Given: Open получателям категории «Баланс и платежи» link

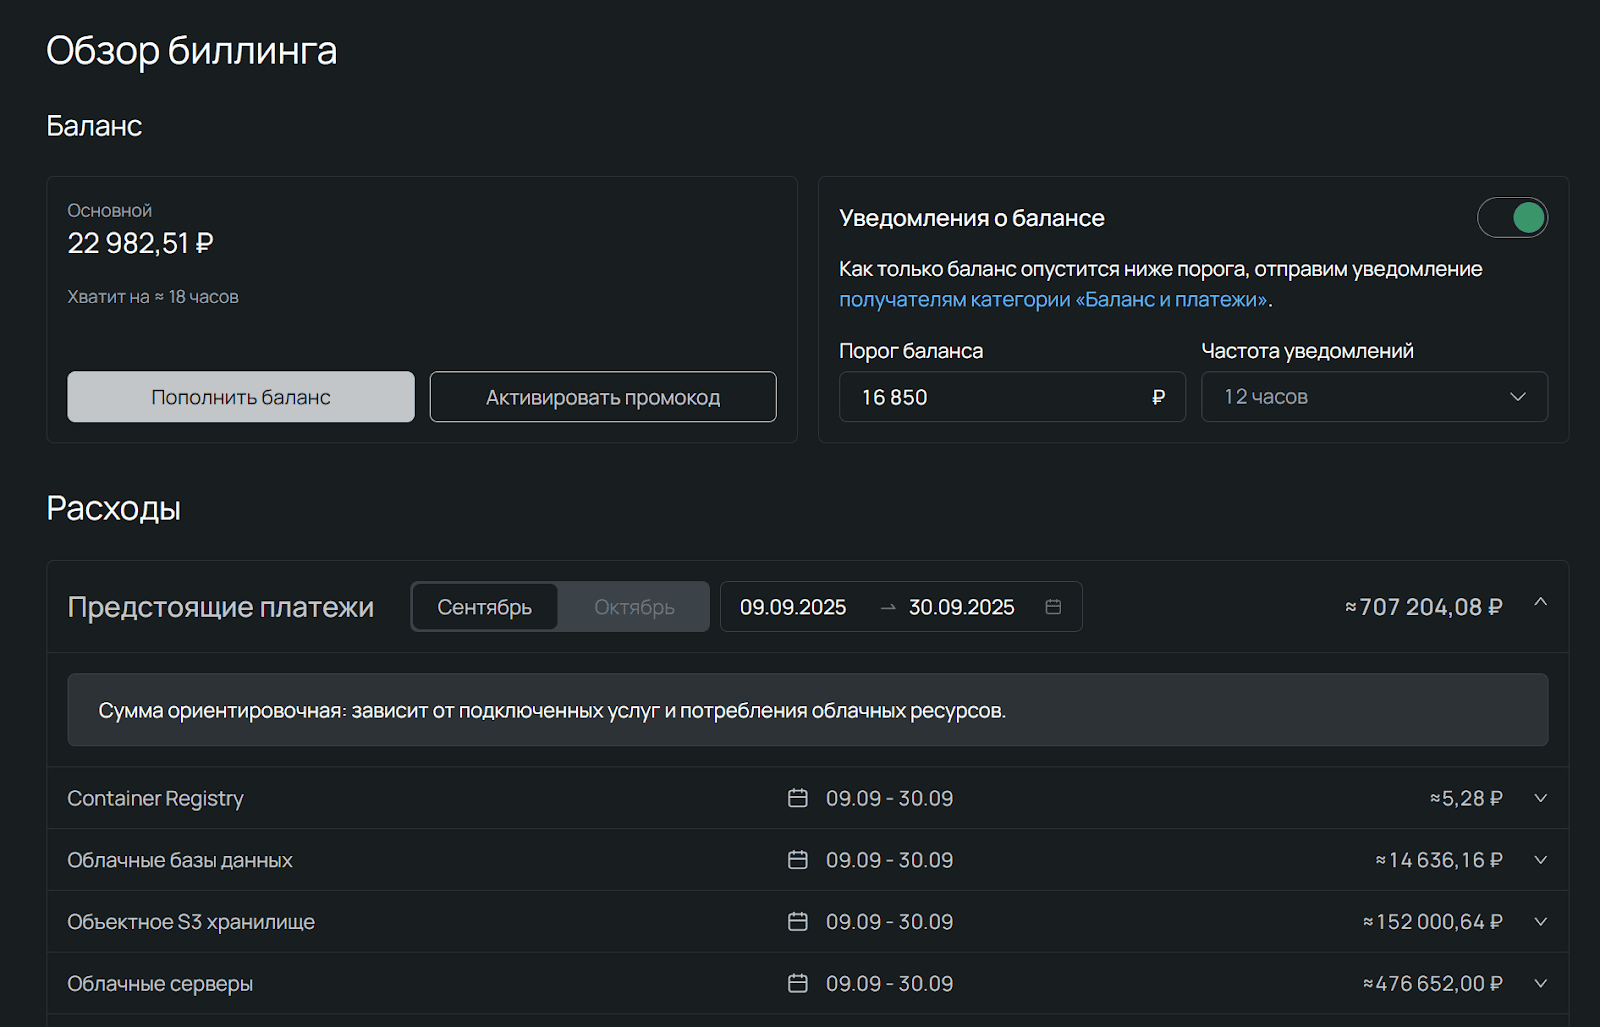Looking at the screenshot, I should [x=1053, y=299].
